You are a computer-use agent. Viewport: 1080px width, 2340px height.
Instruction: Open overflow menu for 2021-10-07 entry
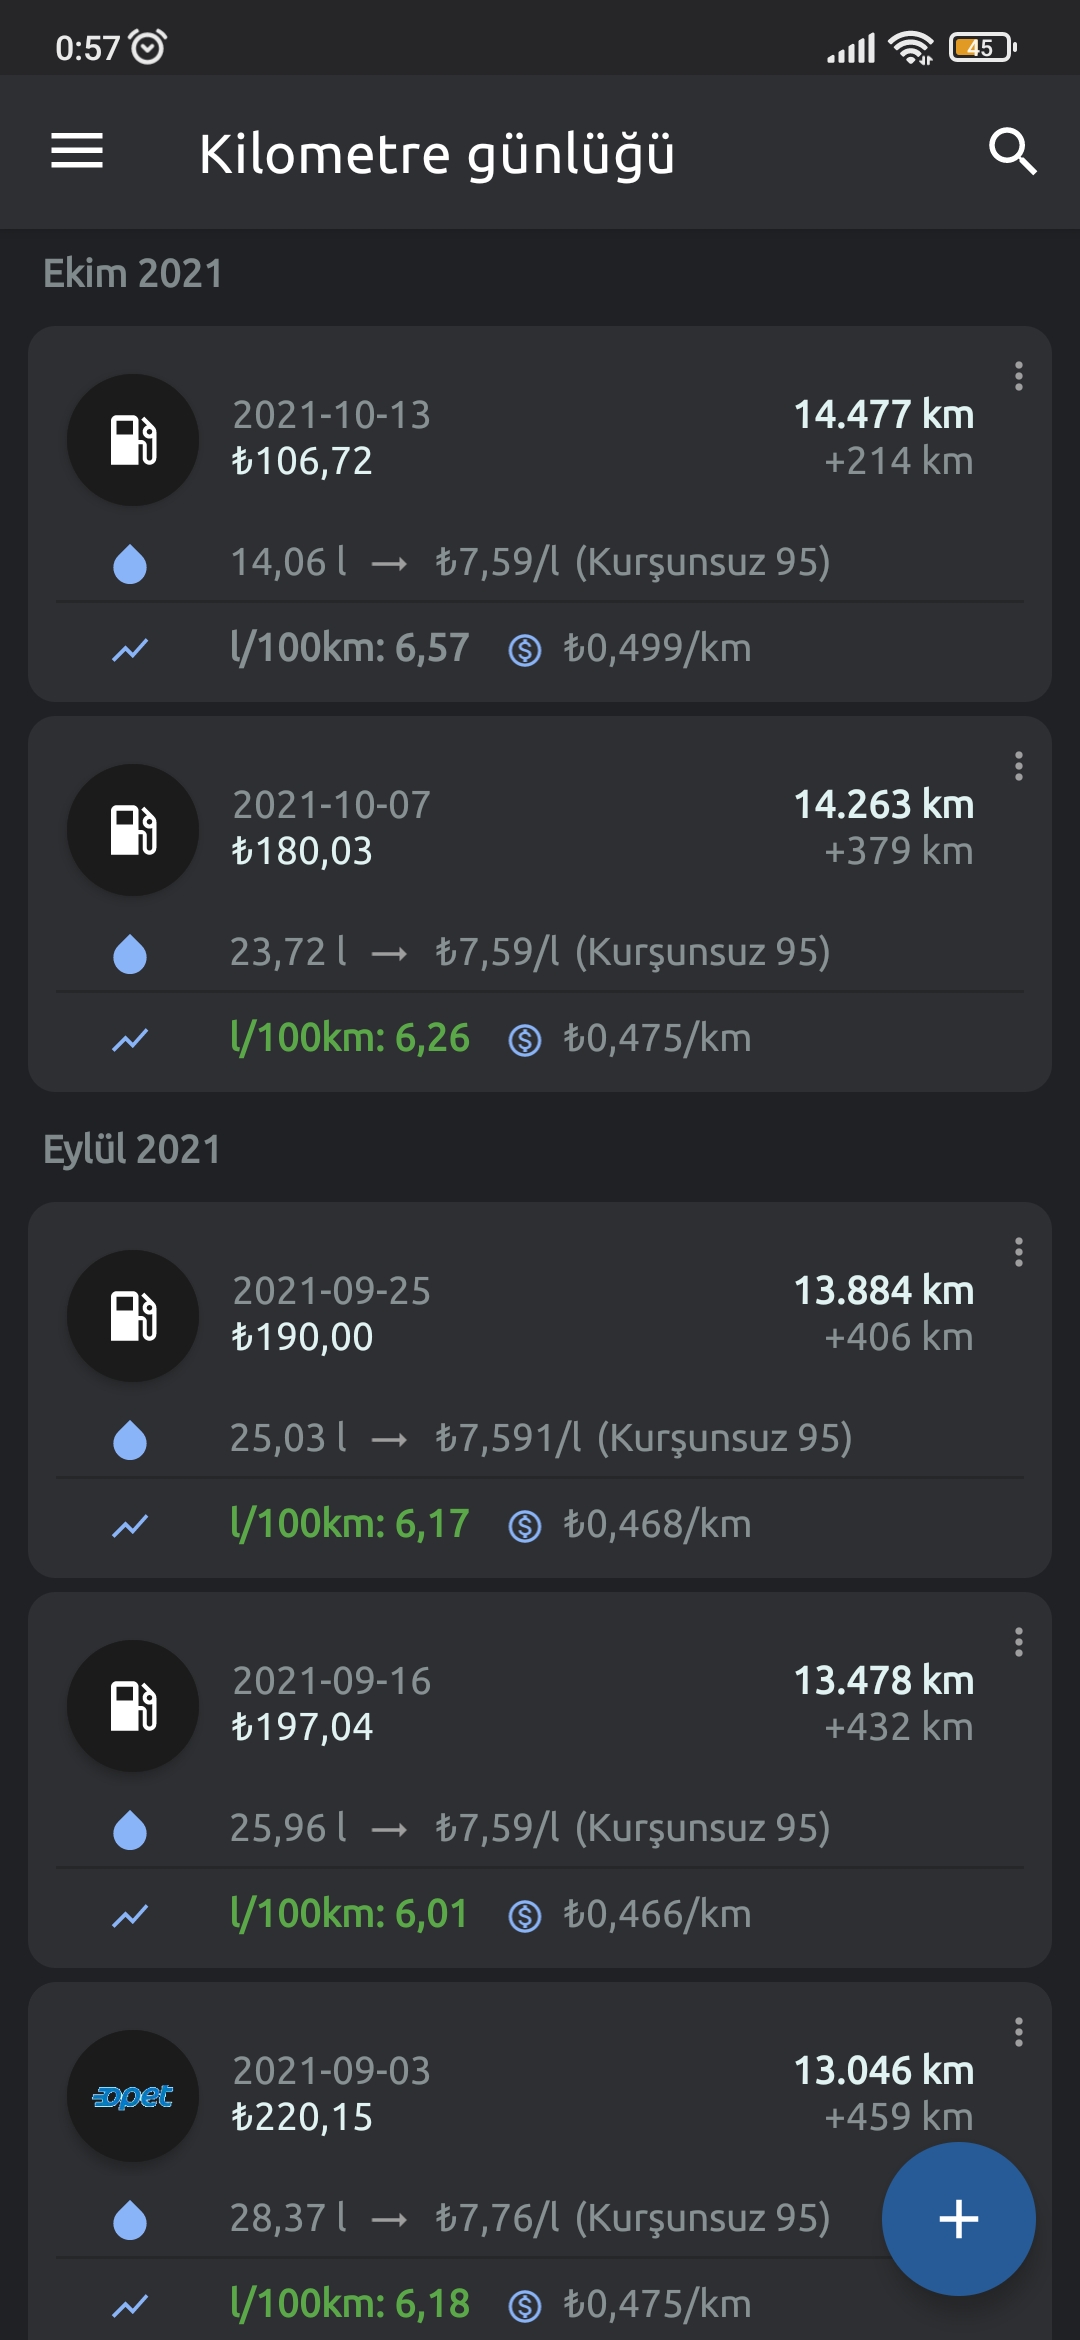click(x=1018, y=767)
